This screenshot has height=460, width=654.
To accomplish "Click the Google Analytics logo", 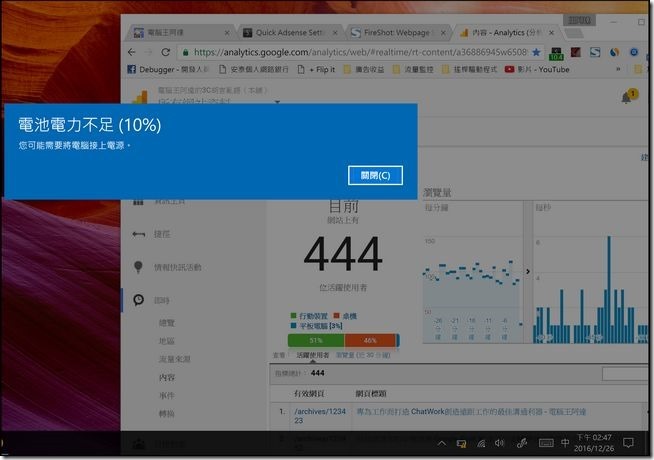I will [140, 96].
